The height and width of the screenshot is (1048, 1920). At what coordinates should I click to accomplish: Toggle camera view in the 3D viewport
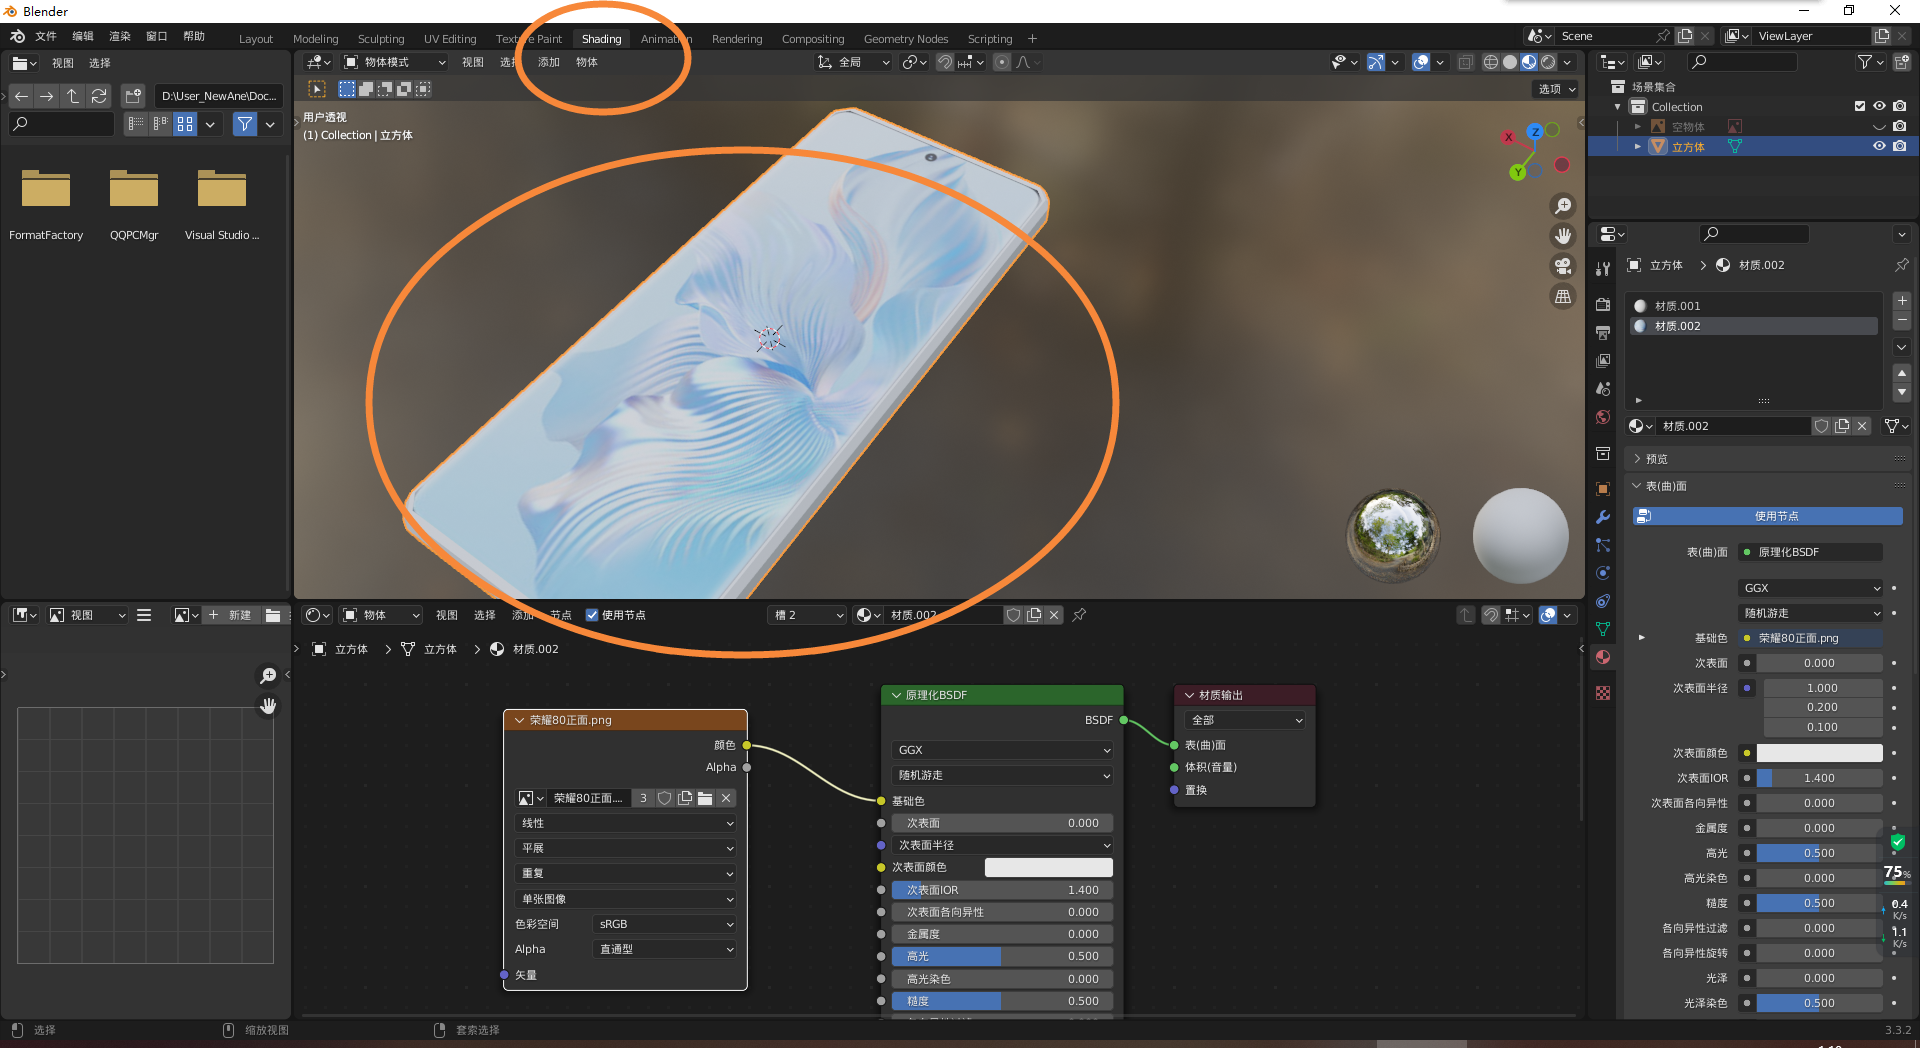(1562, 266)
